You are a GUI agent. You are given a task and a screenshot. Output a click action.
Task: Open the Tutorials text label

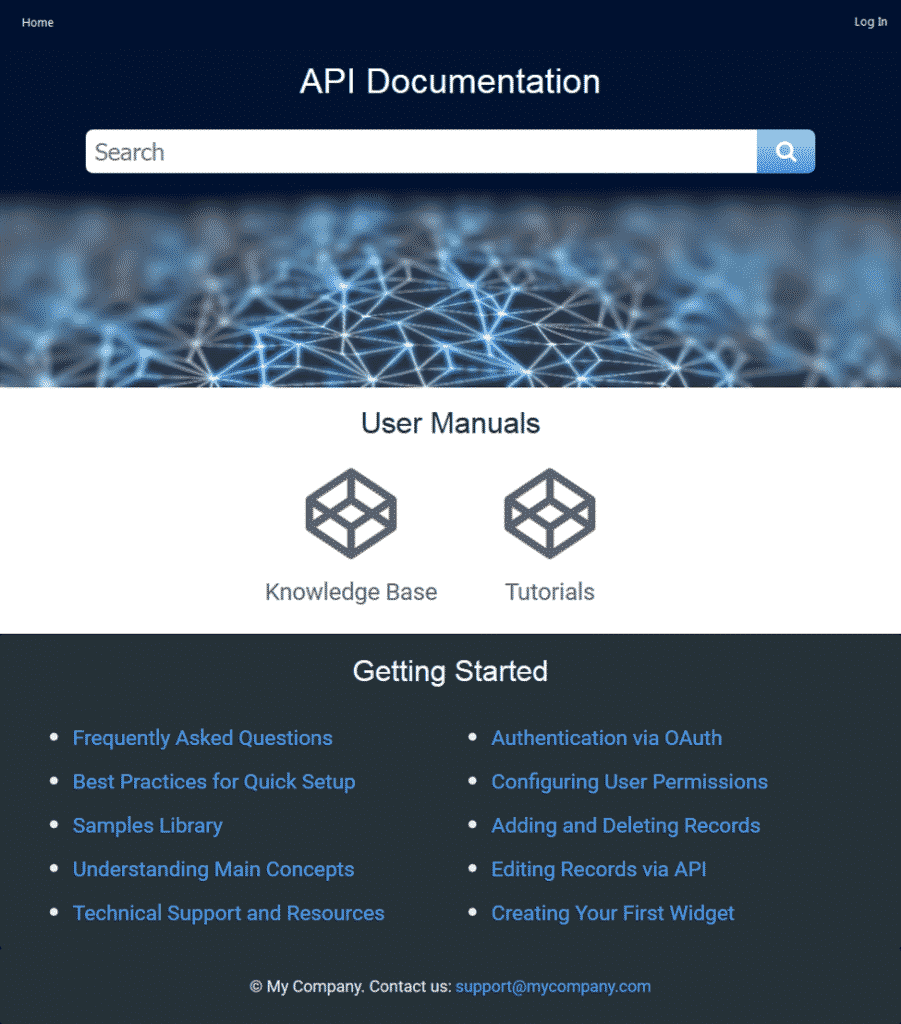pos(549,592)
